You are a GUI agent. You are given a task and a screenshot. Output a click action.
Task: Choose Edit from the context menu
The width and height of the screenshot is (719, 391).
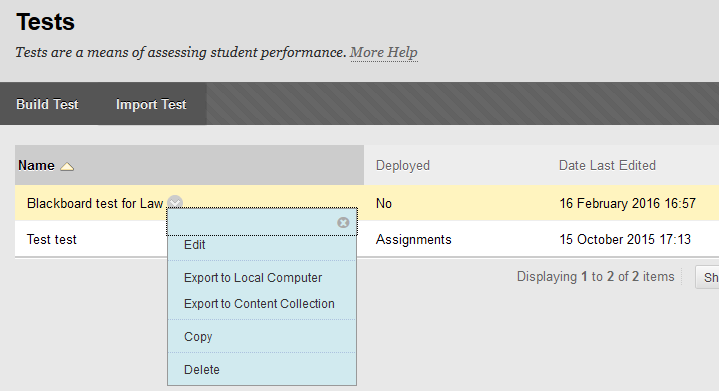[194, 245]
